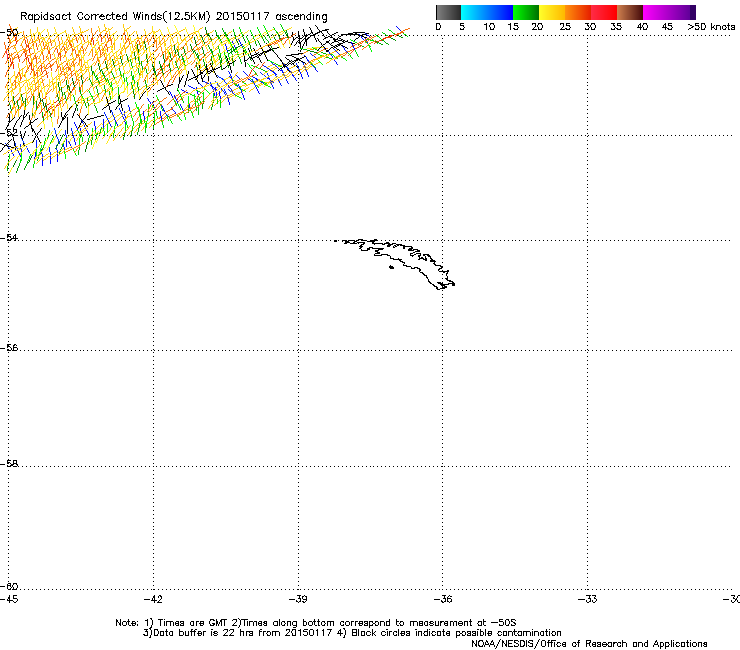Click the -58 latitude axis label
This screenshot has width=740, height=650.
[9, 464]
